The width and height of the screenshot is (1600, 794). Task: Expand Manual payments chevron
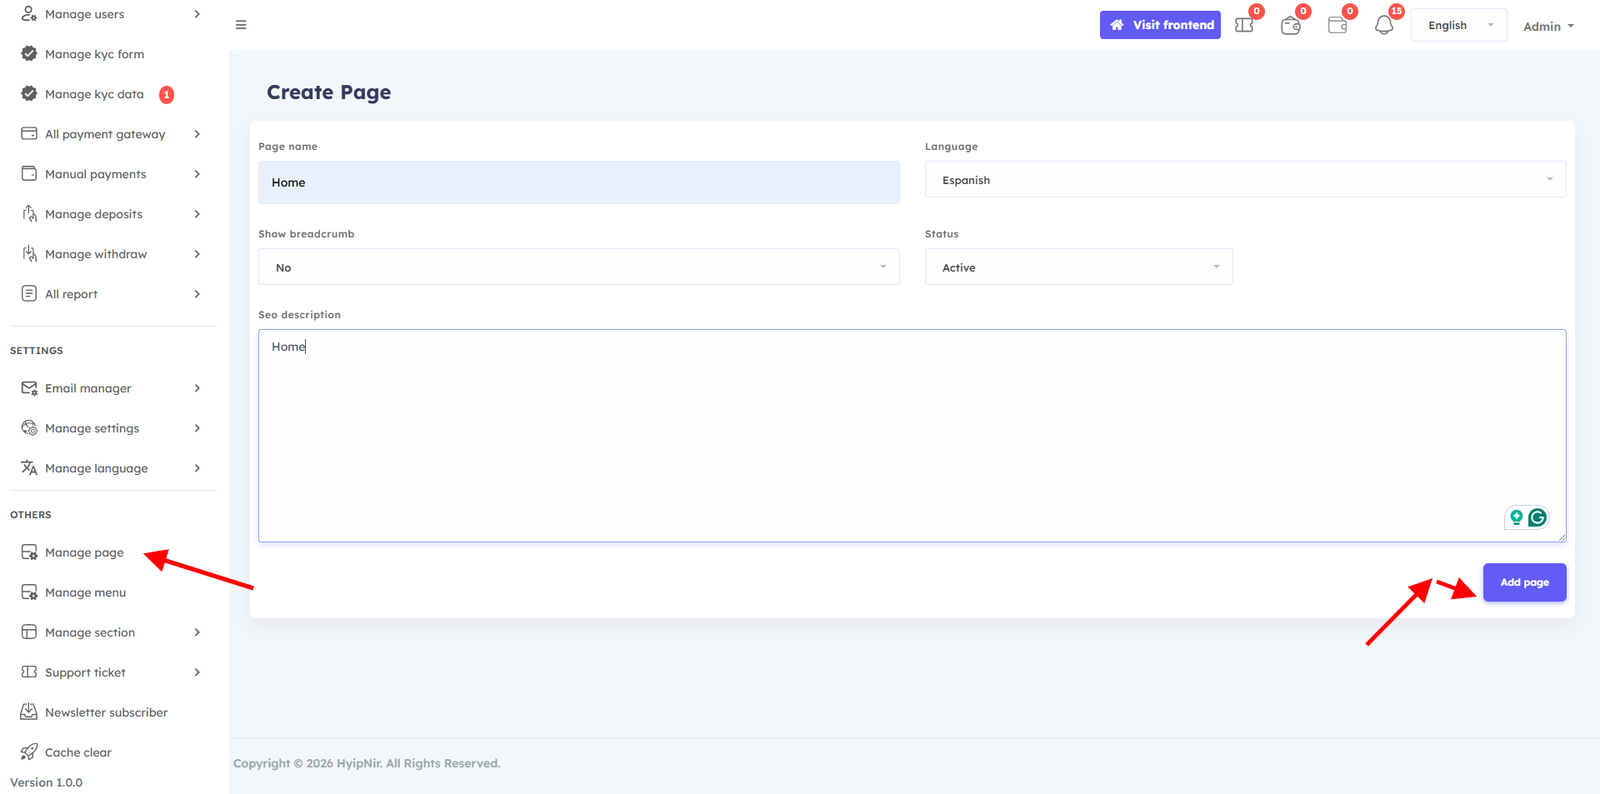pos(197,174)
